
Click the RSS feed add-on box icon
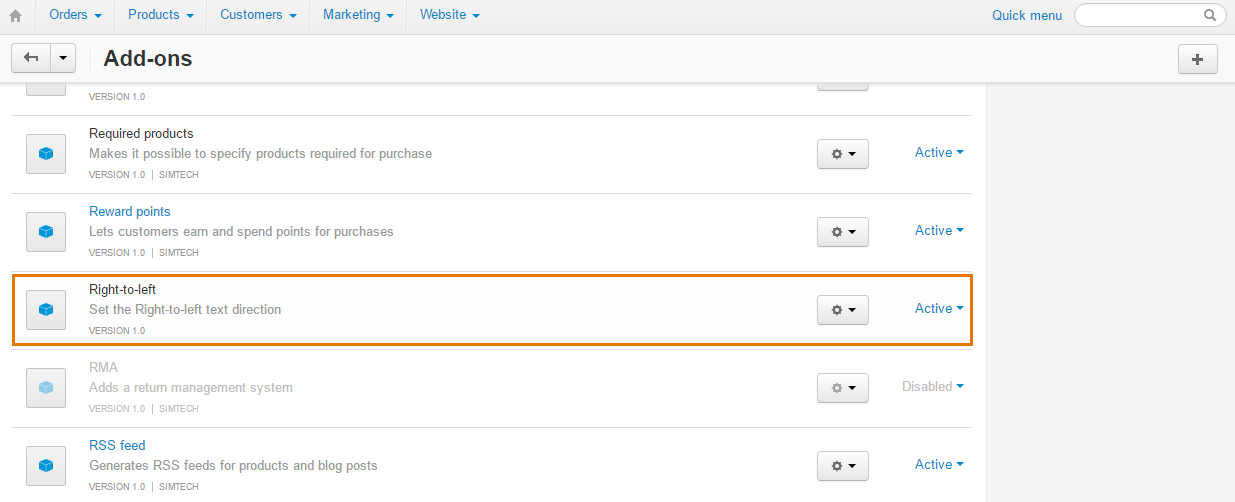coord(45,466)
